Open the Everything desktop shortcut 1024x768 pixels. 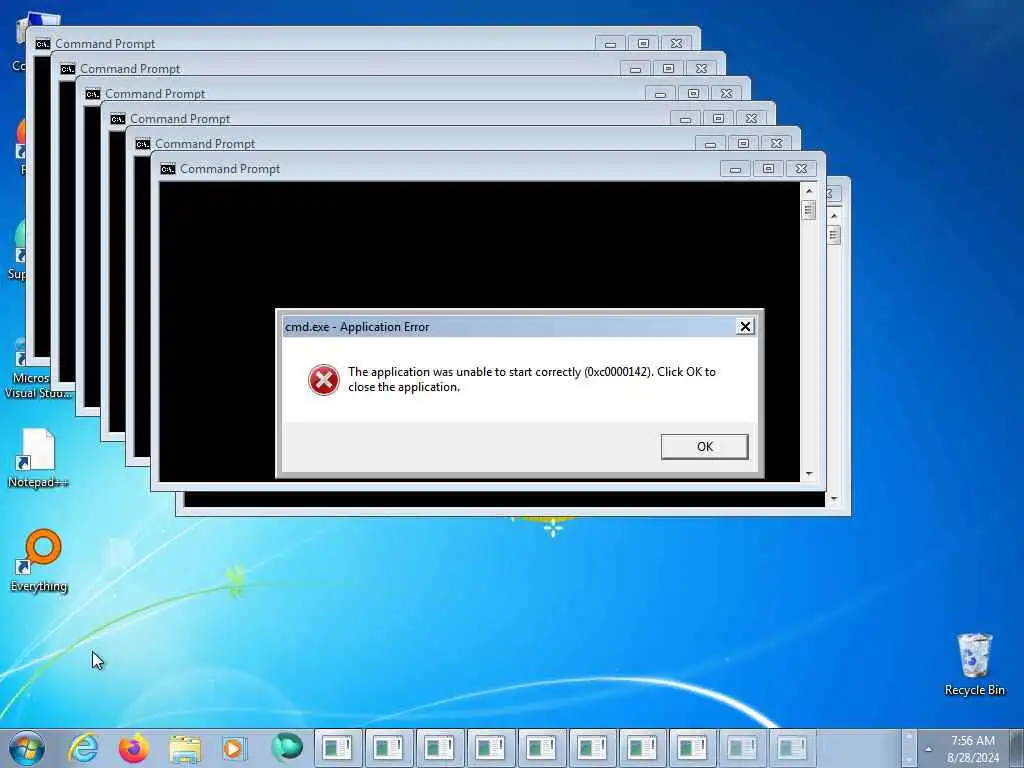pos(39,560)
